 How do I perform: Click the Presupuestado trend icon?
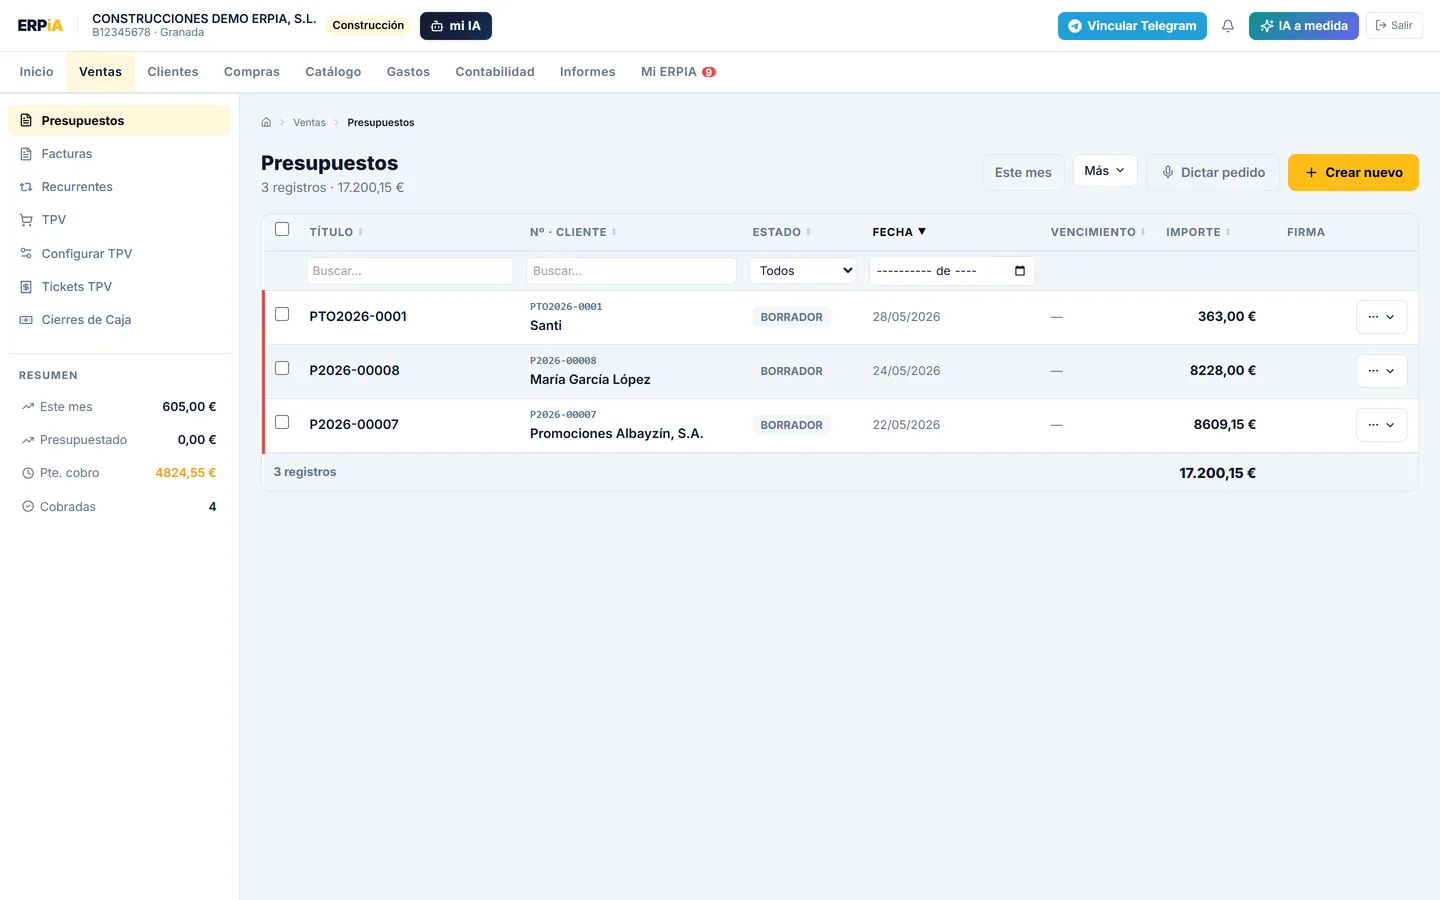(28, 440)
